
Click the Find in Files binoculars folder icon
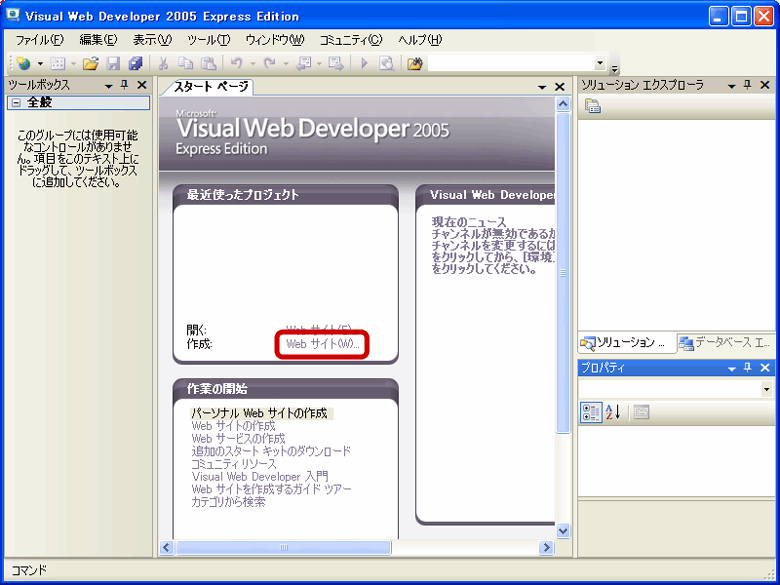coord(414,64)
